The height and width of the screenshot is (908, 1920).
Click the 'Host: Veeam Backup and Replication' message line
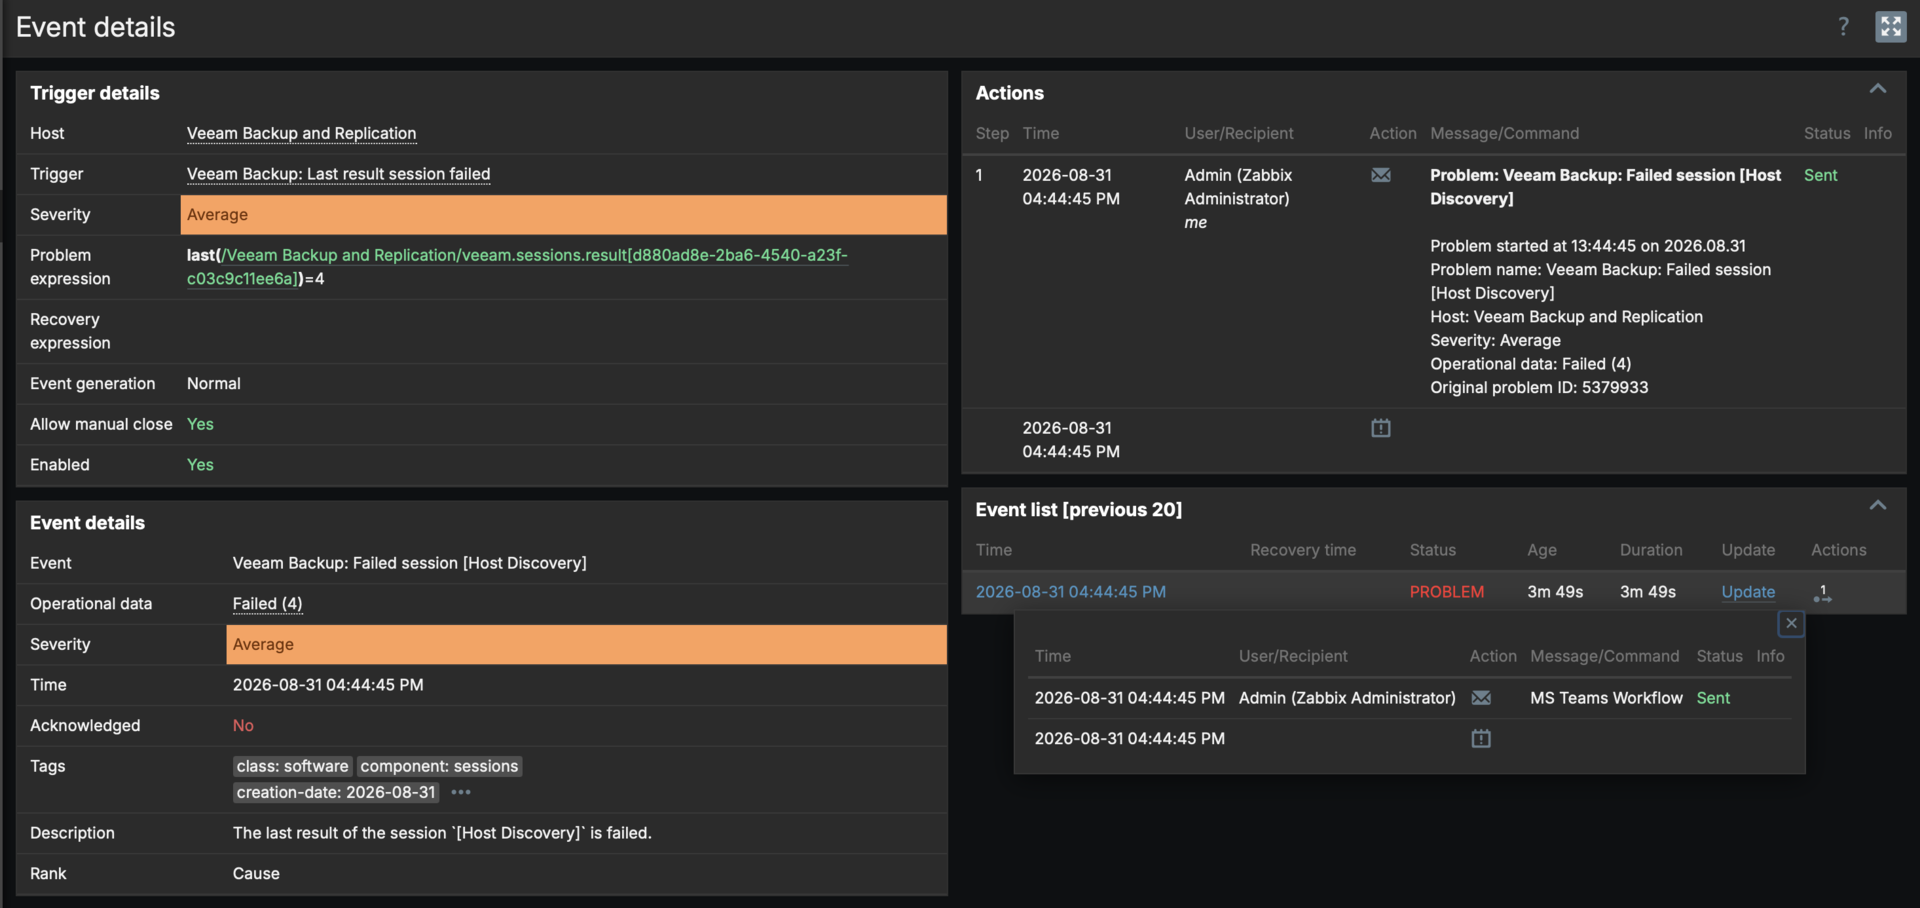[1566, 317]
